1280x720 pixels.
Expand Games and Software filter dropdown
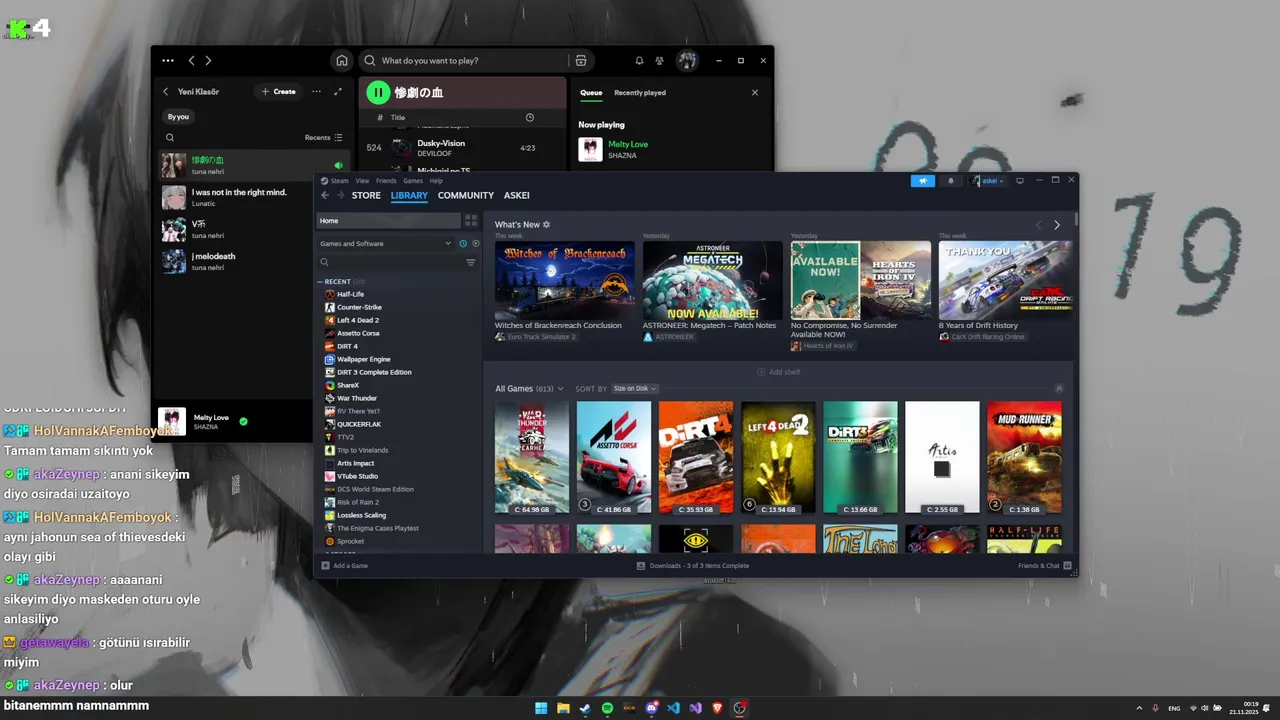pos(385,244)
